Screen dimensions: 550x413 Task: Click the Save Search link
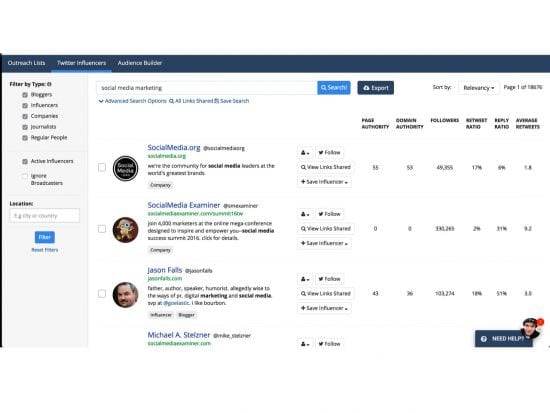[232, 101]
